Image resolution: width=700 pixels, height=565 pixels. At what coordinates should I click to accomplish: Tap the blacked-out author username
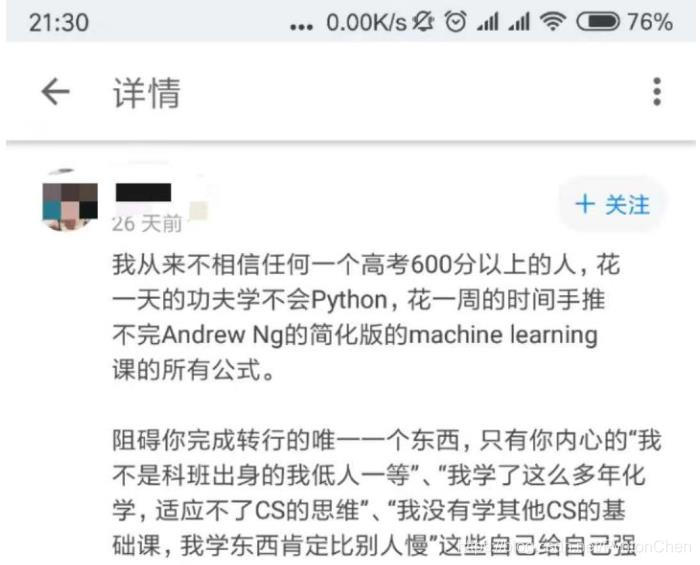click(x=143, y=193)
